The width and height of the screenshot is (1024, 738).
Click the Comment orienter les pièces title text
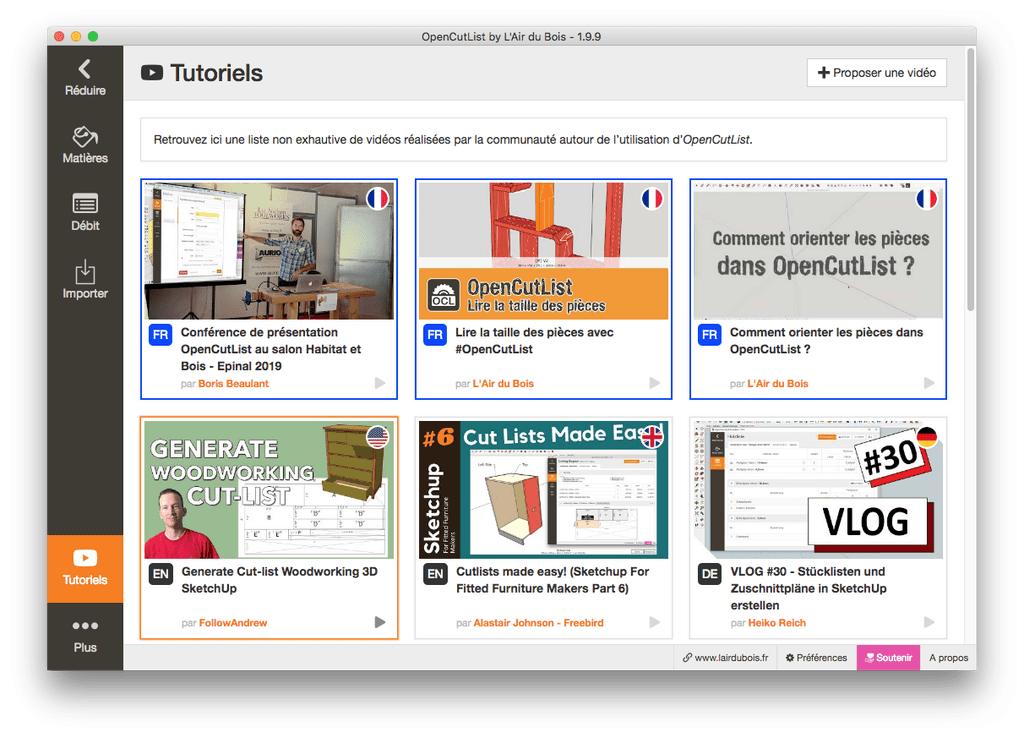826,340
